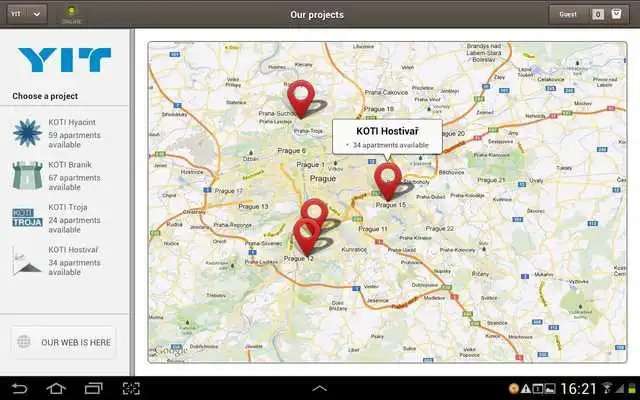
Task: Open the shopping cart icon
Action: click(x=616, y=14)
